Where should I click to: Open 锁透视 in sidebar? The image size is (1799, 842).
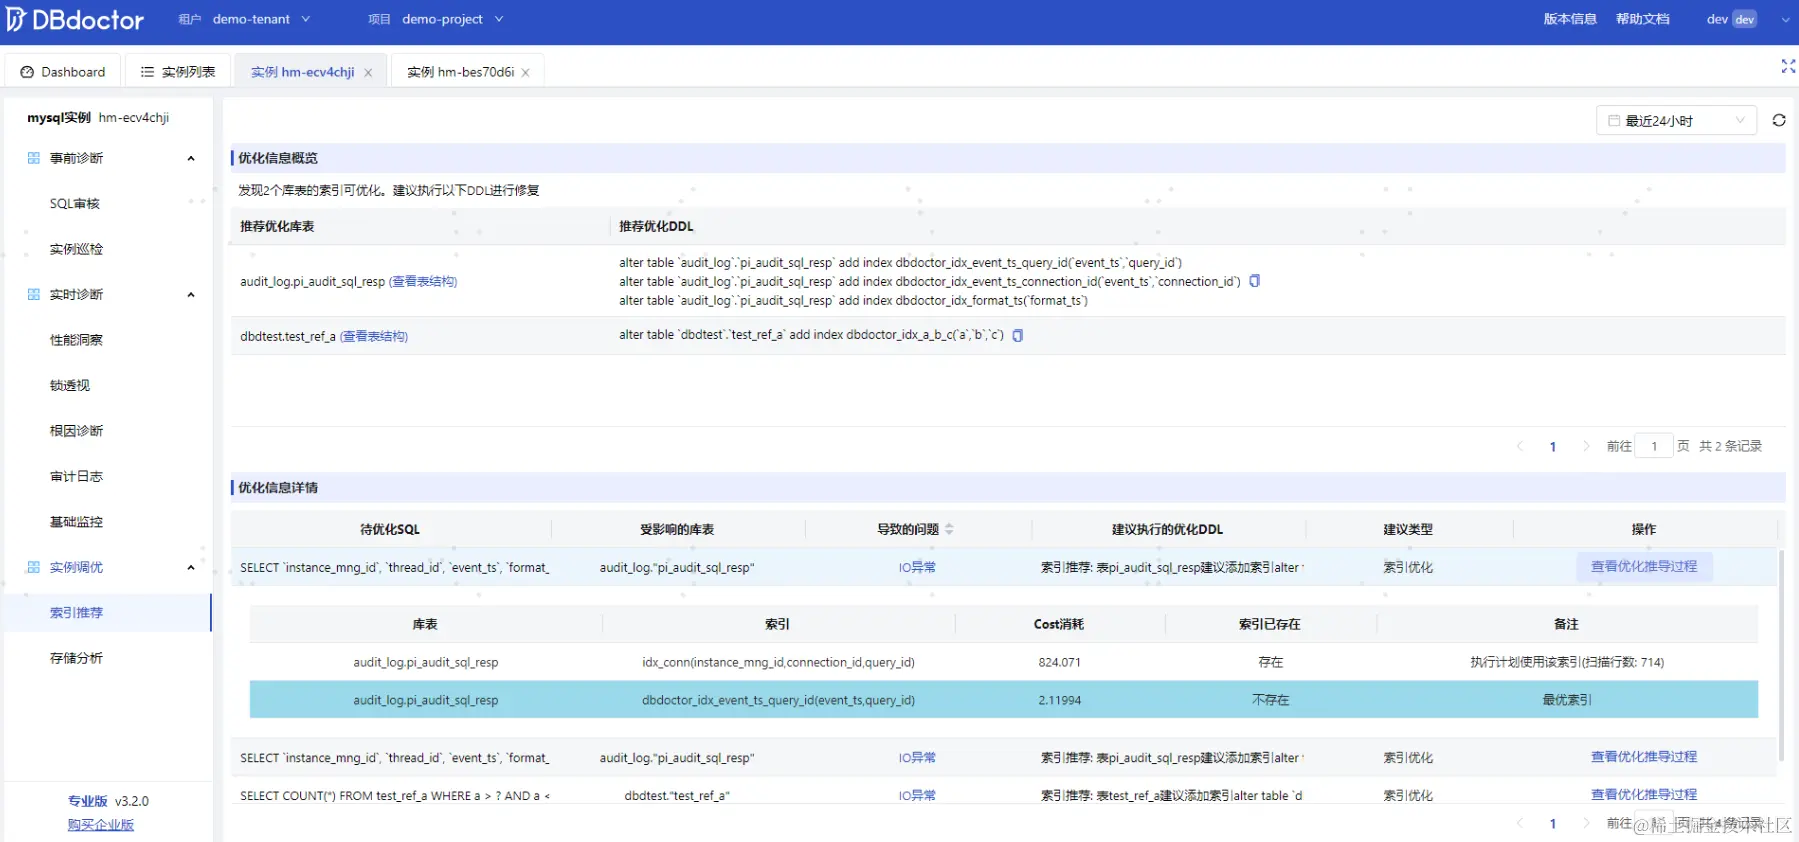[x=70, y=385]
